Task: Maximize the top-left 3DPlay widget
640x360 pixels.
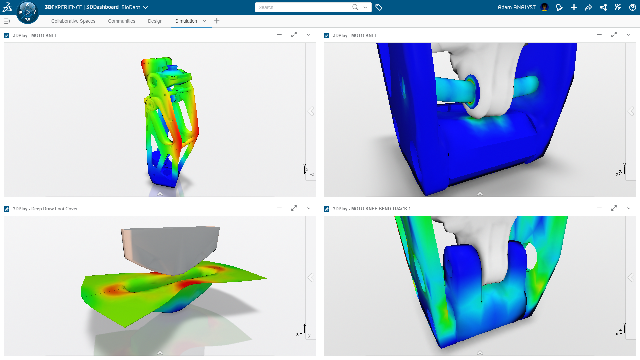Action: [294, 35]
